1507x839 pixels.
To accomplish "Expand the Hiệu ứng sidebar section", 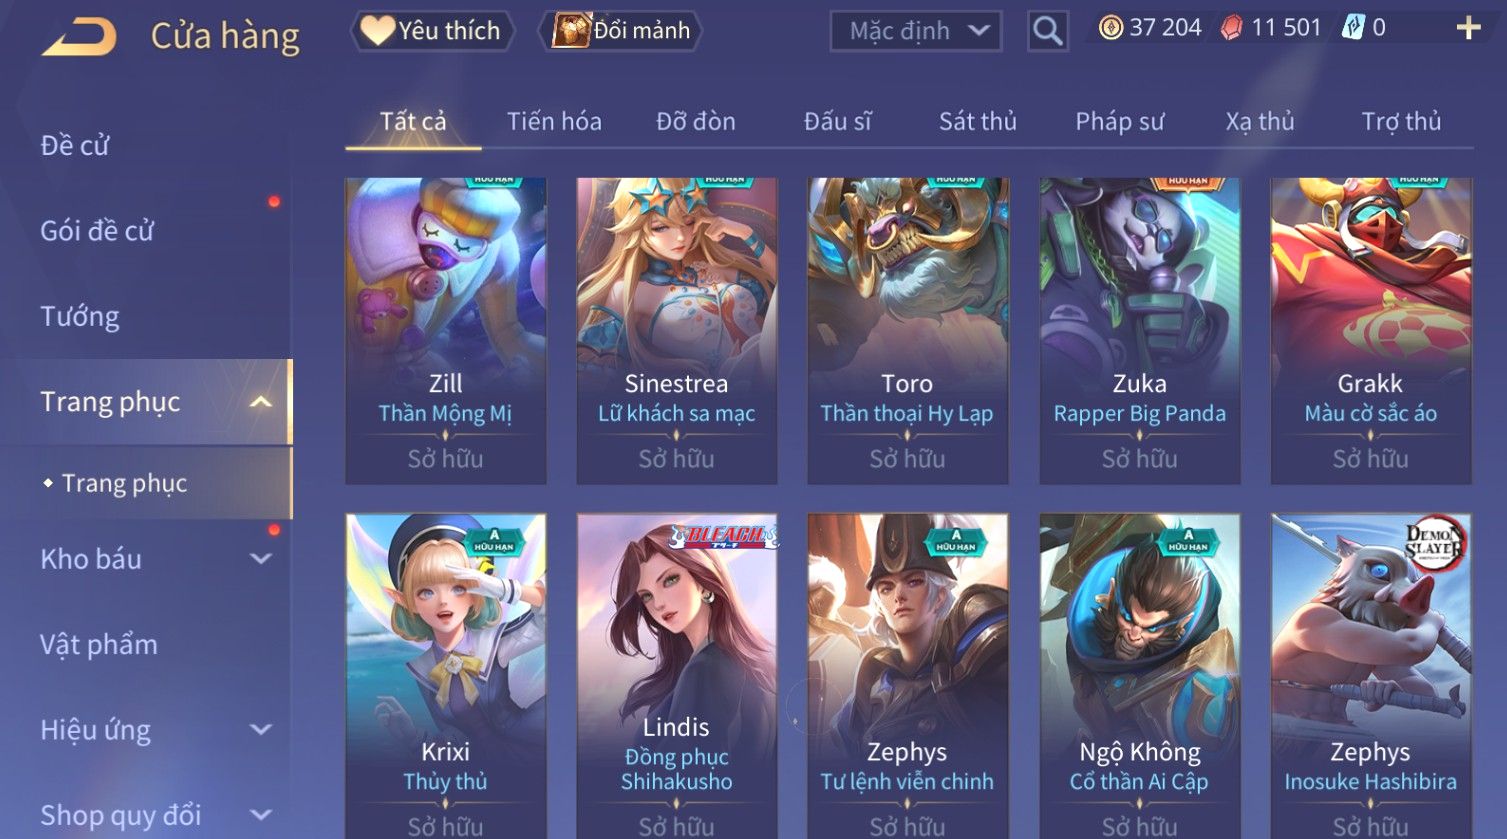I will click(x=261, y=730).
